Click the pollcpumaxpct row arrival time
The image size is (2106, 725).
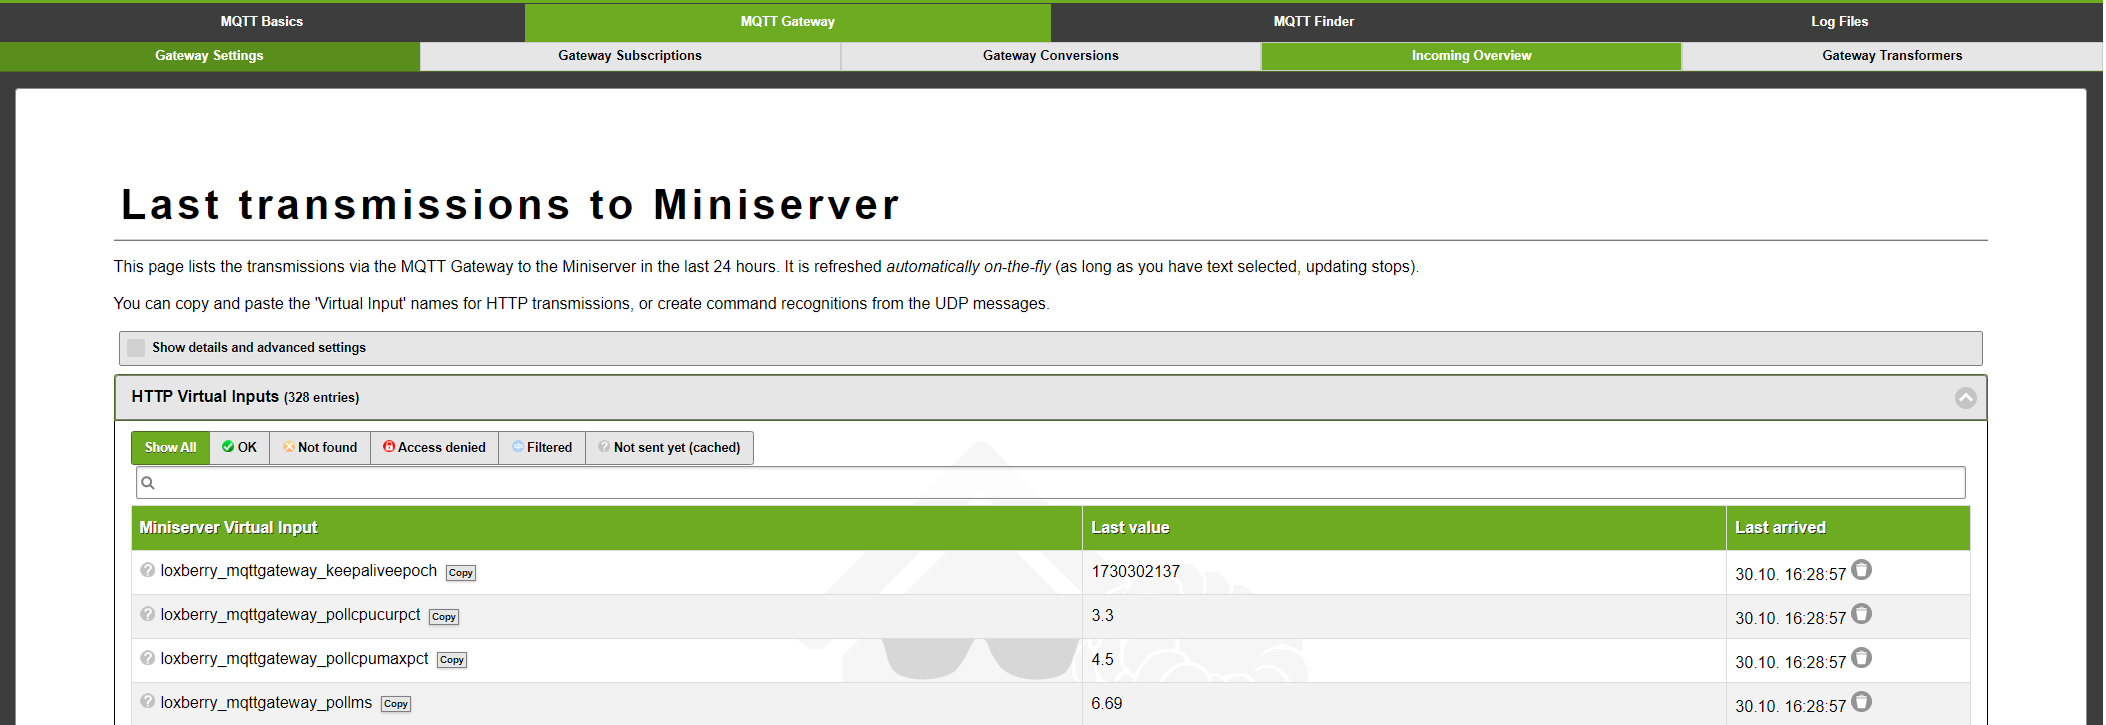(x=1790, y=663)
